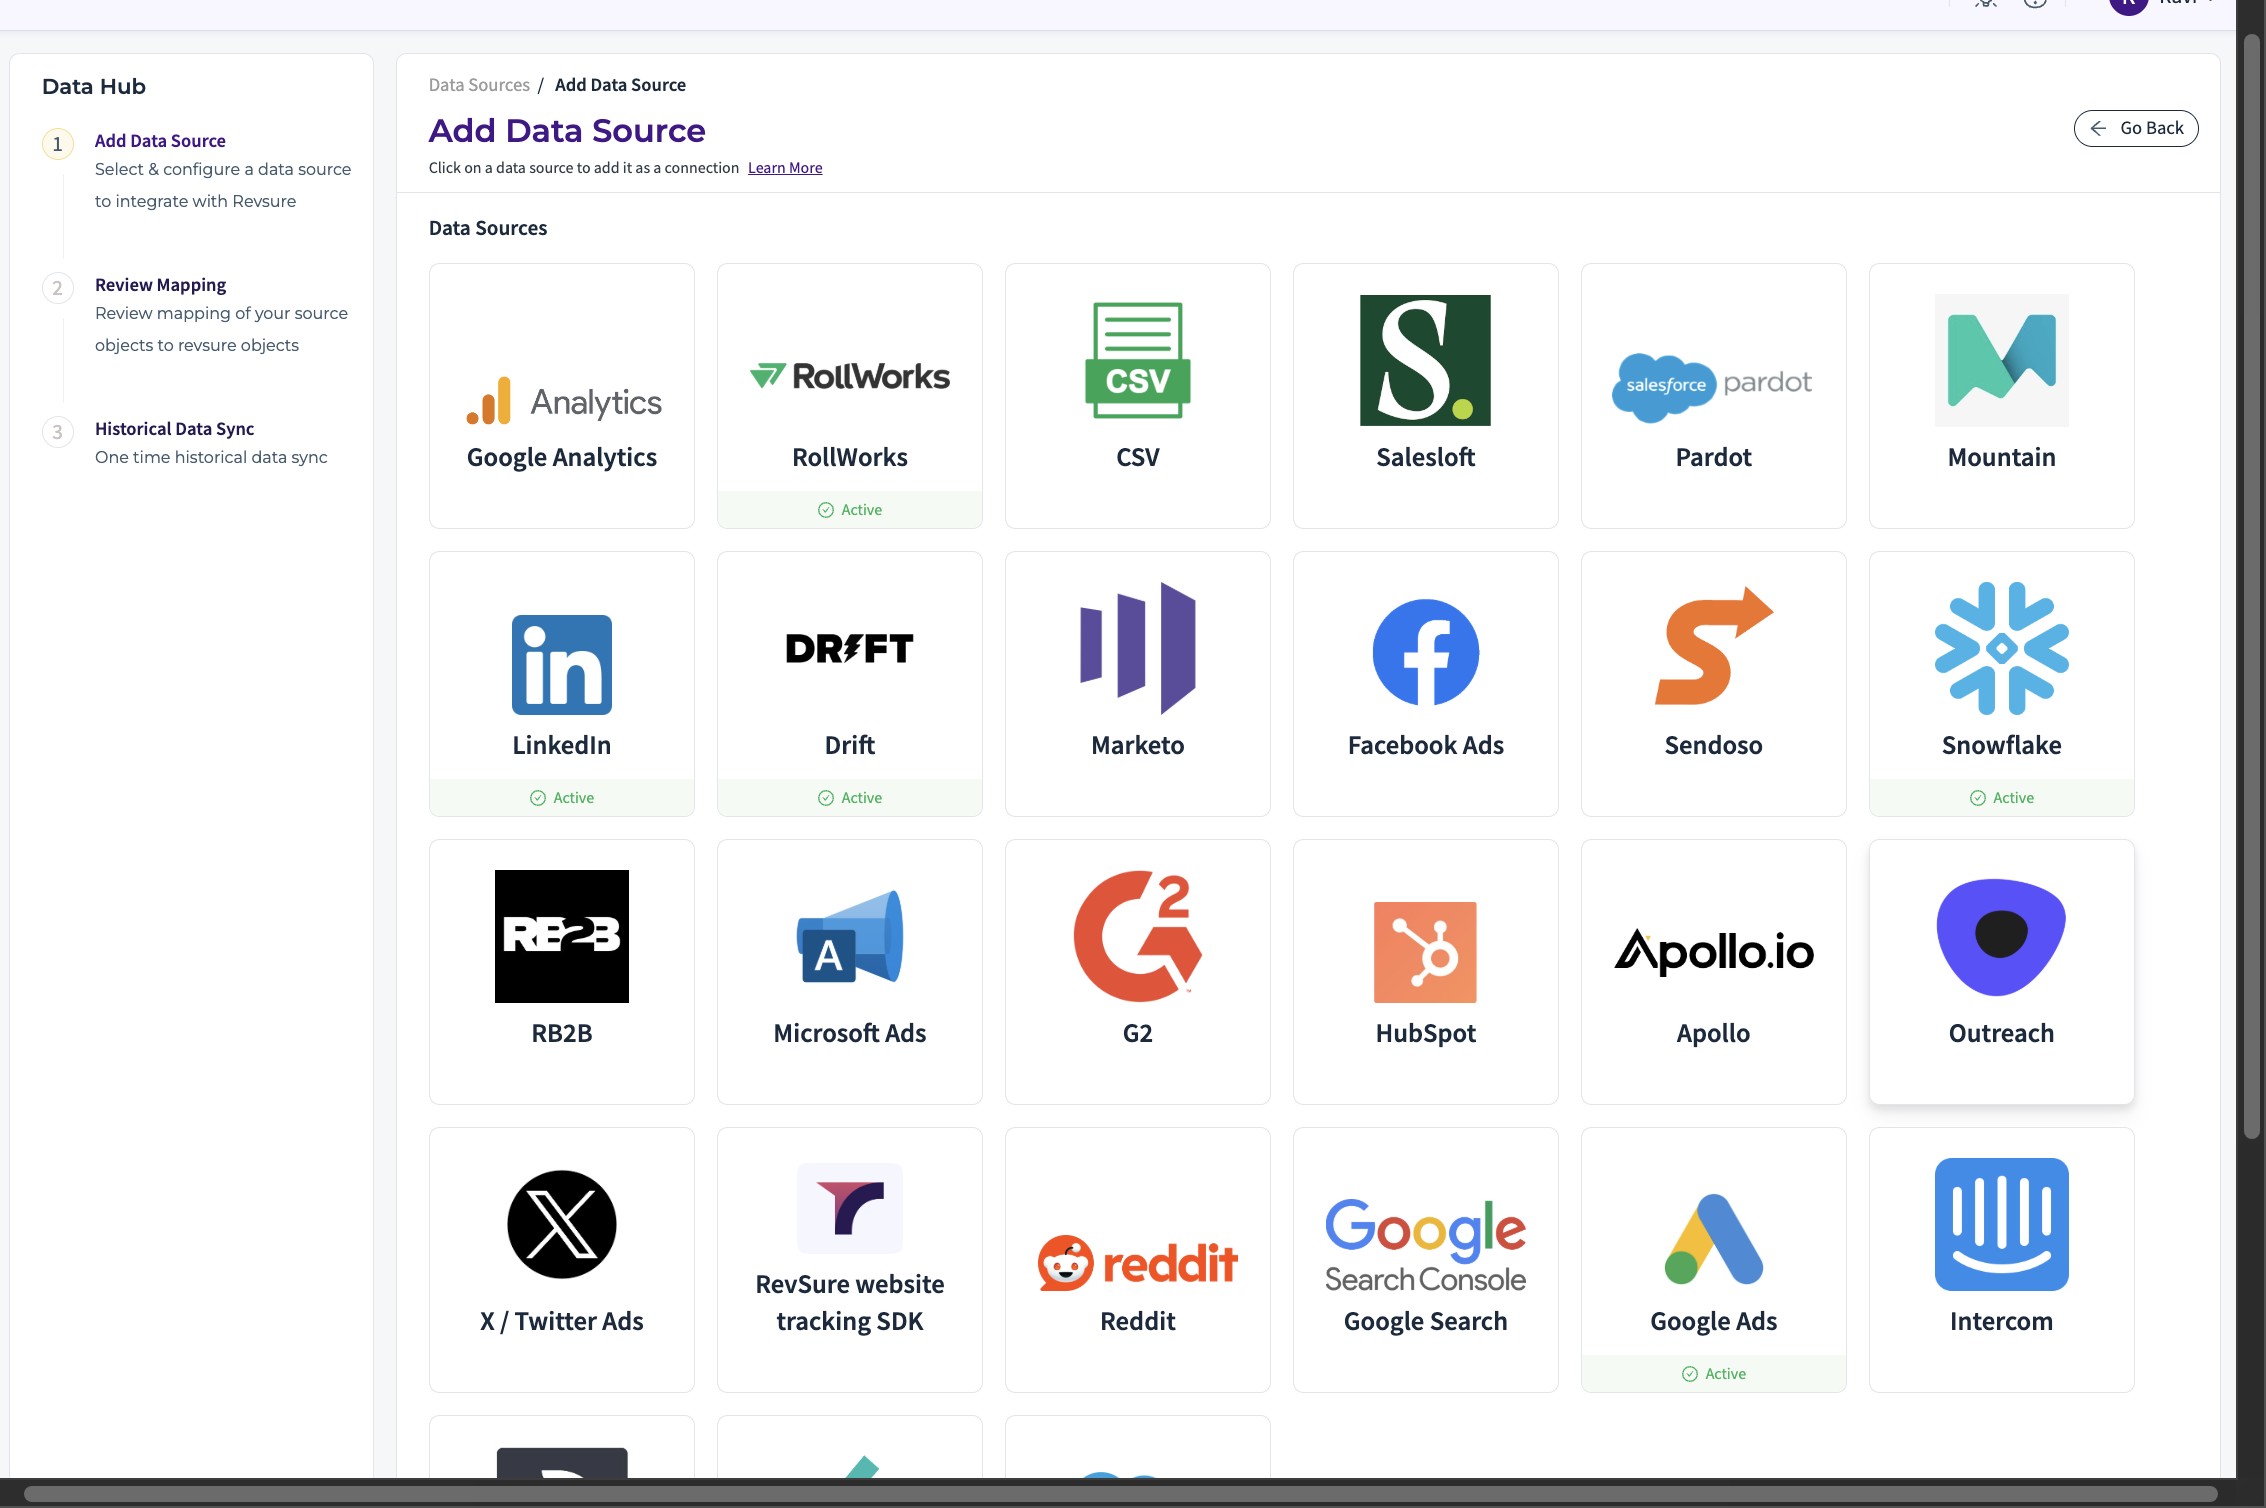Pick the Outreach connector icon

pos(2001,938)
